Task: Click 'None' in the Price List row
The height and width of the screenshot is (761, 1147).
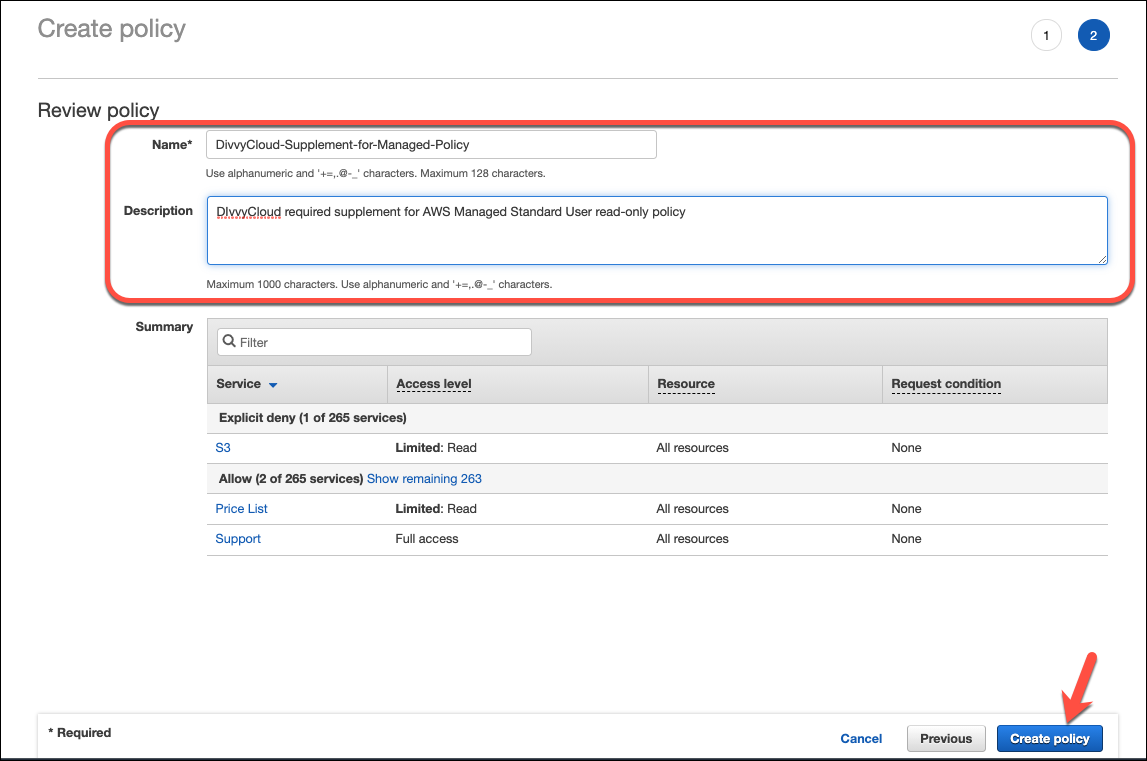Action: coord(906,509)
